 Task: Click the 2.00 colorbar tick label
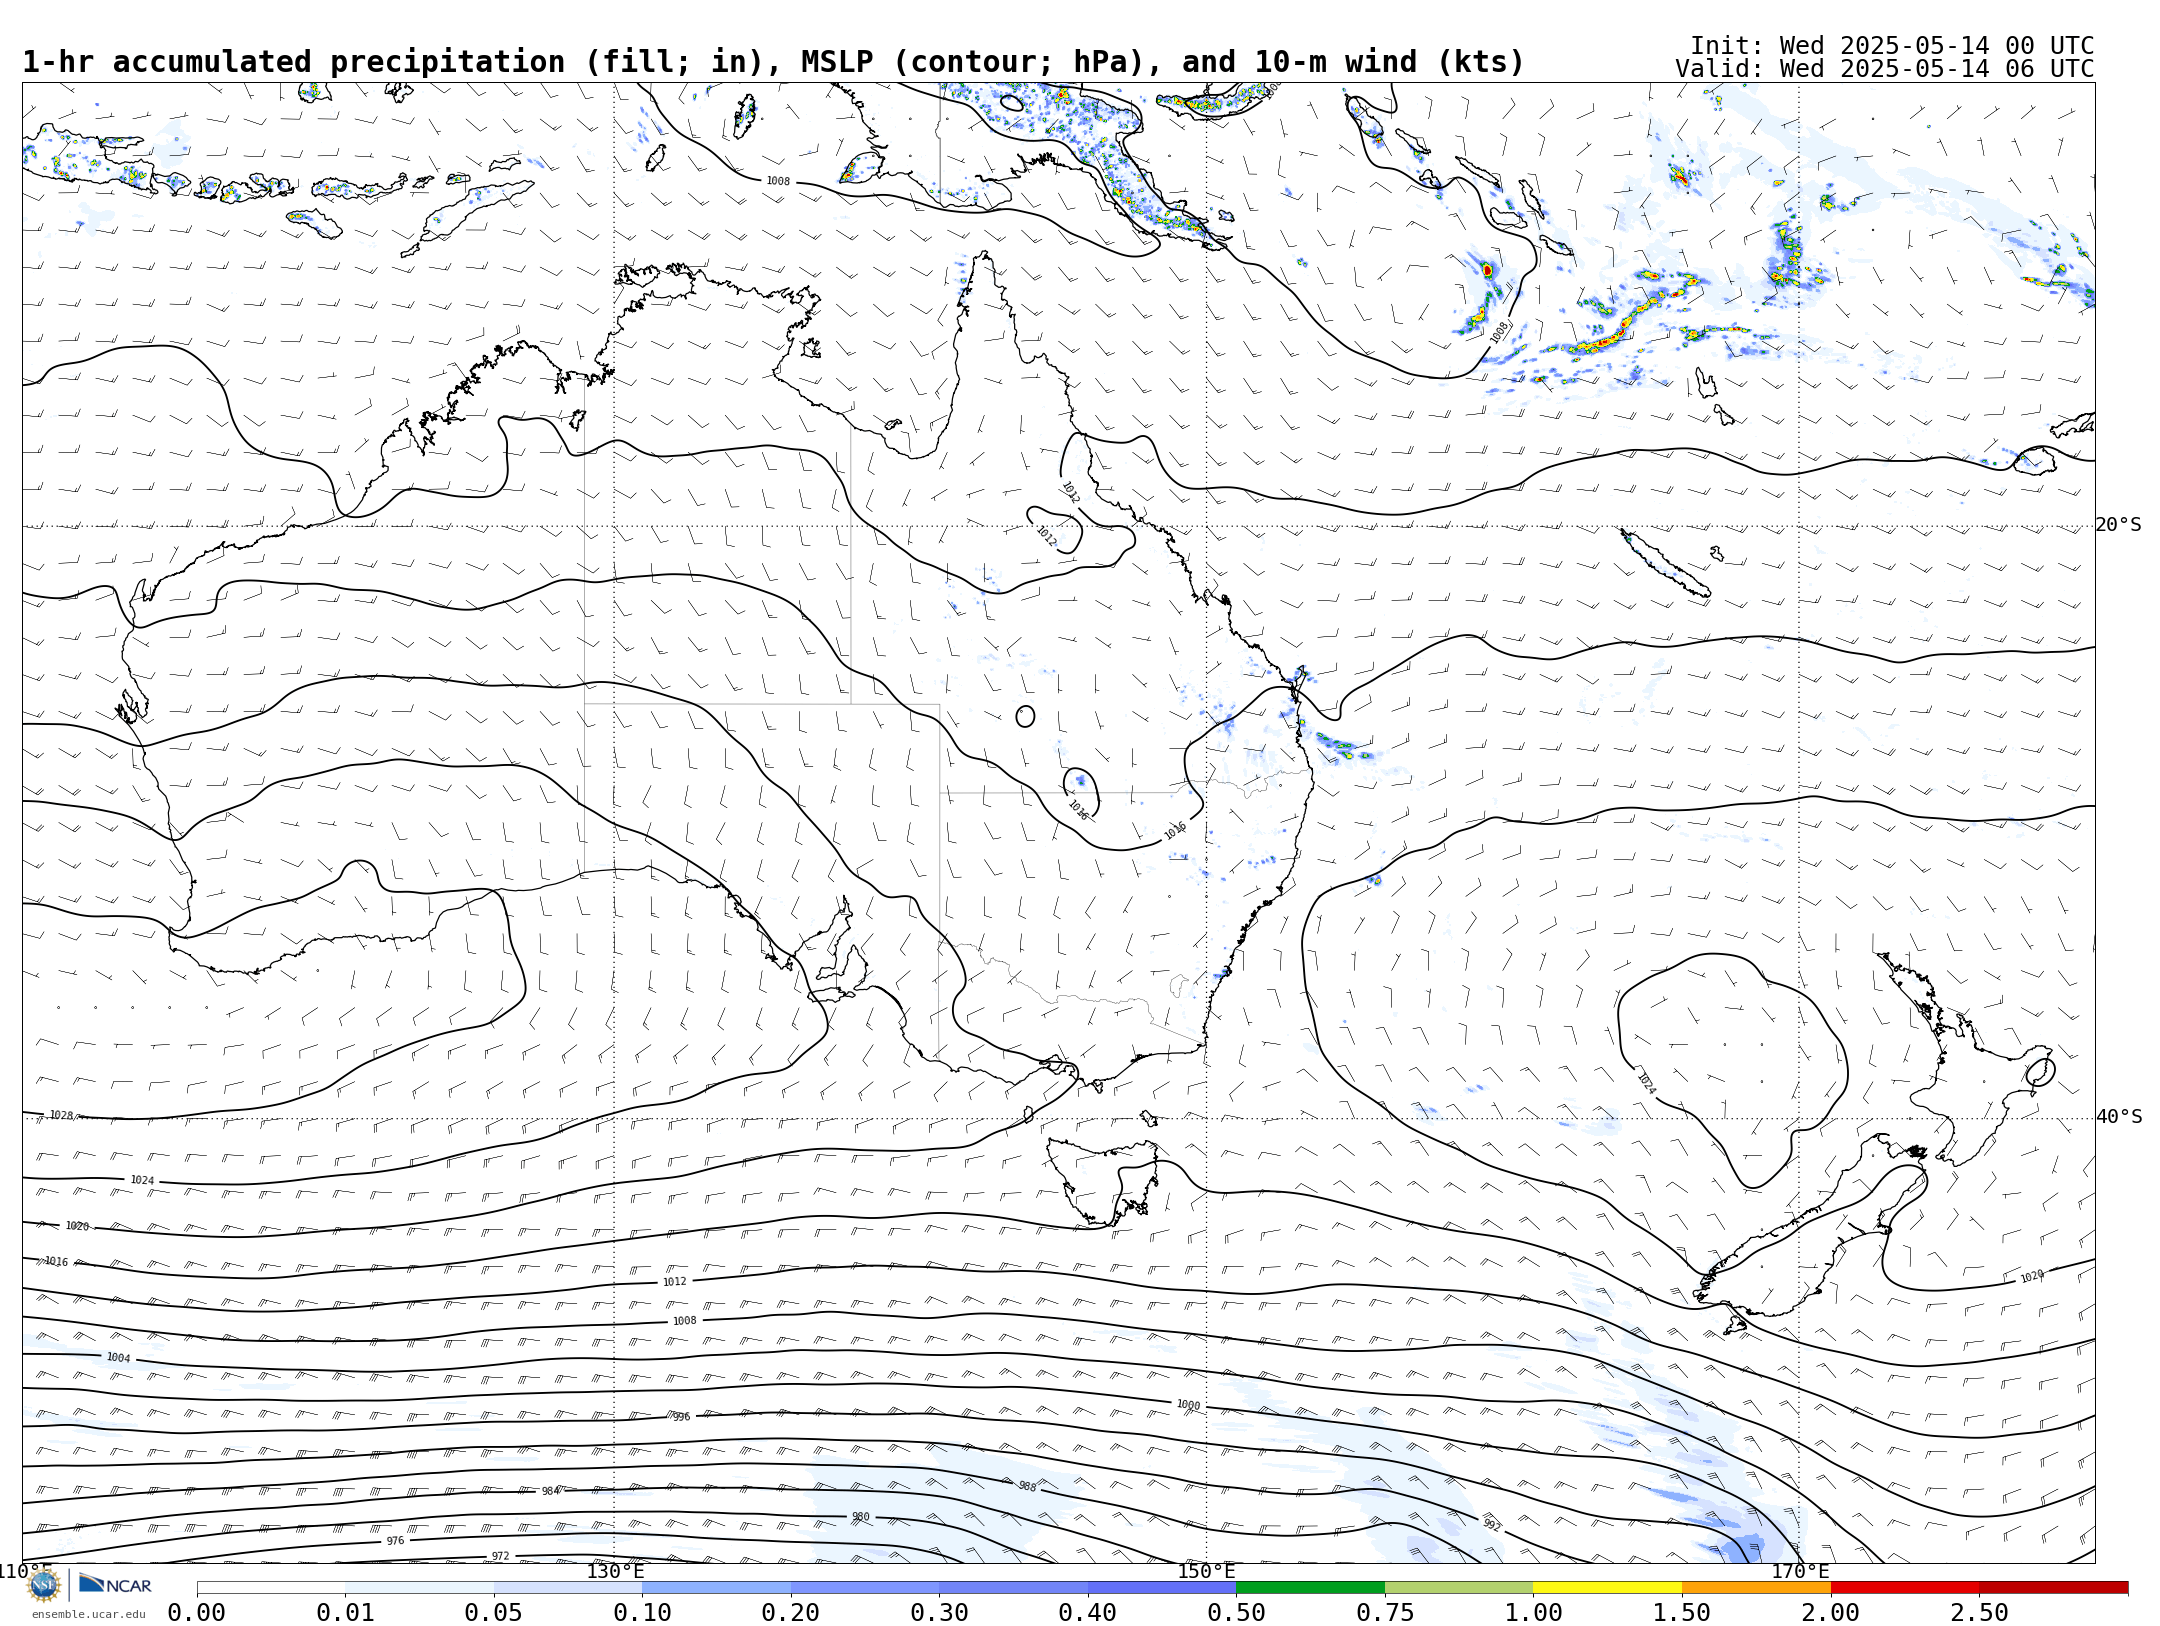(x=1831, y=1613)
